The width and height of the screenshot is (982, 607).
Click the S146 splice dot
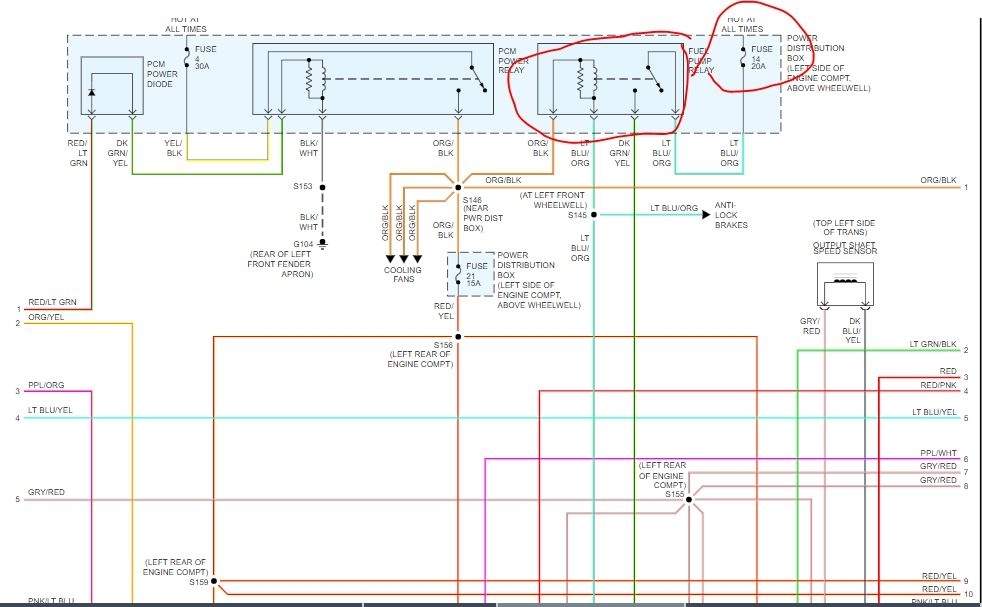click(458, 187)
